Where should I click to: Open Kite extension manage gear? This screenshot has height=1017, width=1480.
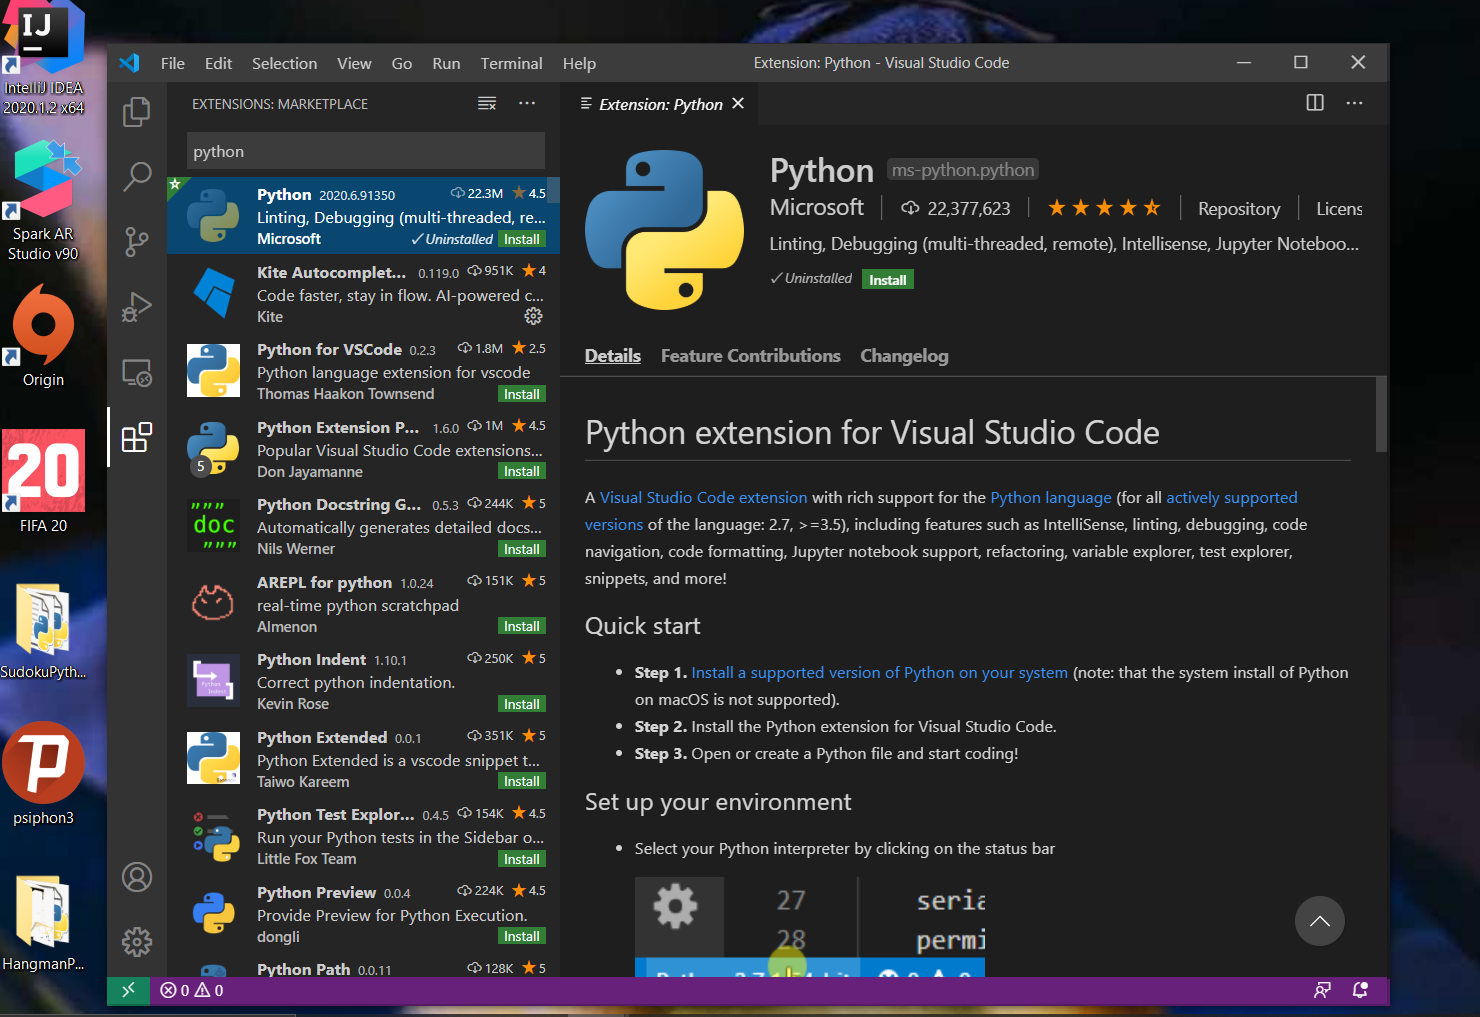[x=534, y=316]
